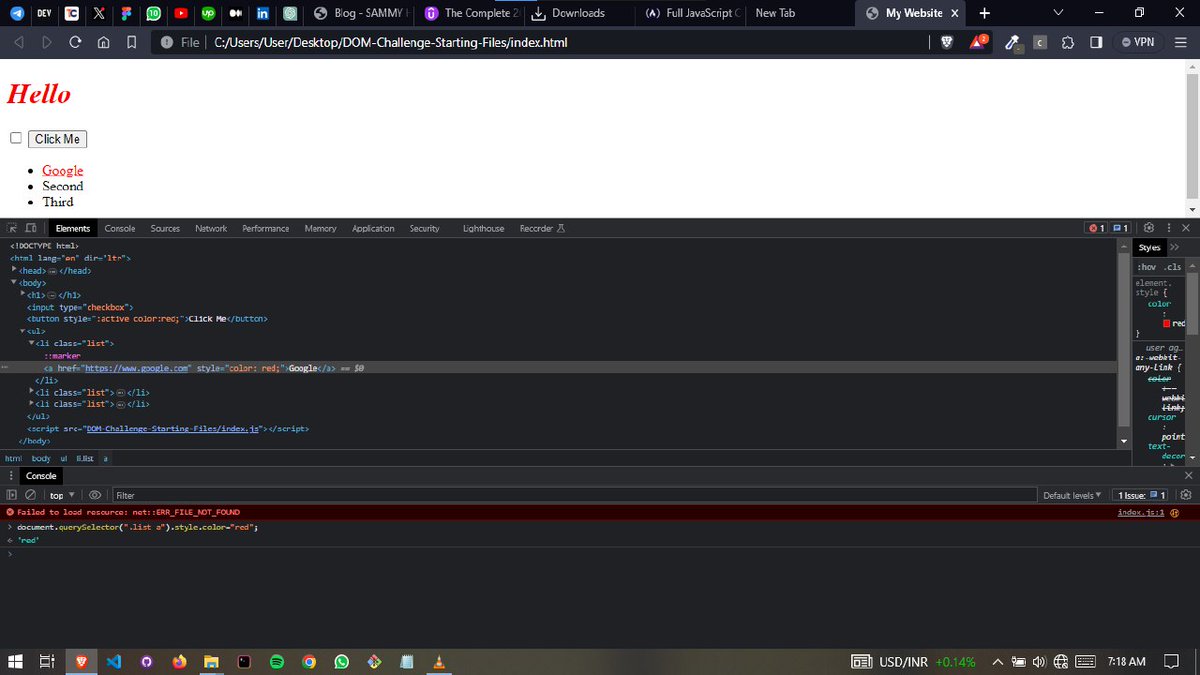
Task: Open the Windows Start menu
Action: 16,661
